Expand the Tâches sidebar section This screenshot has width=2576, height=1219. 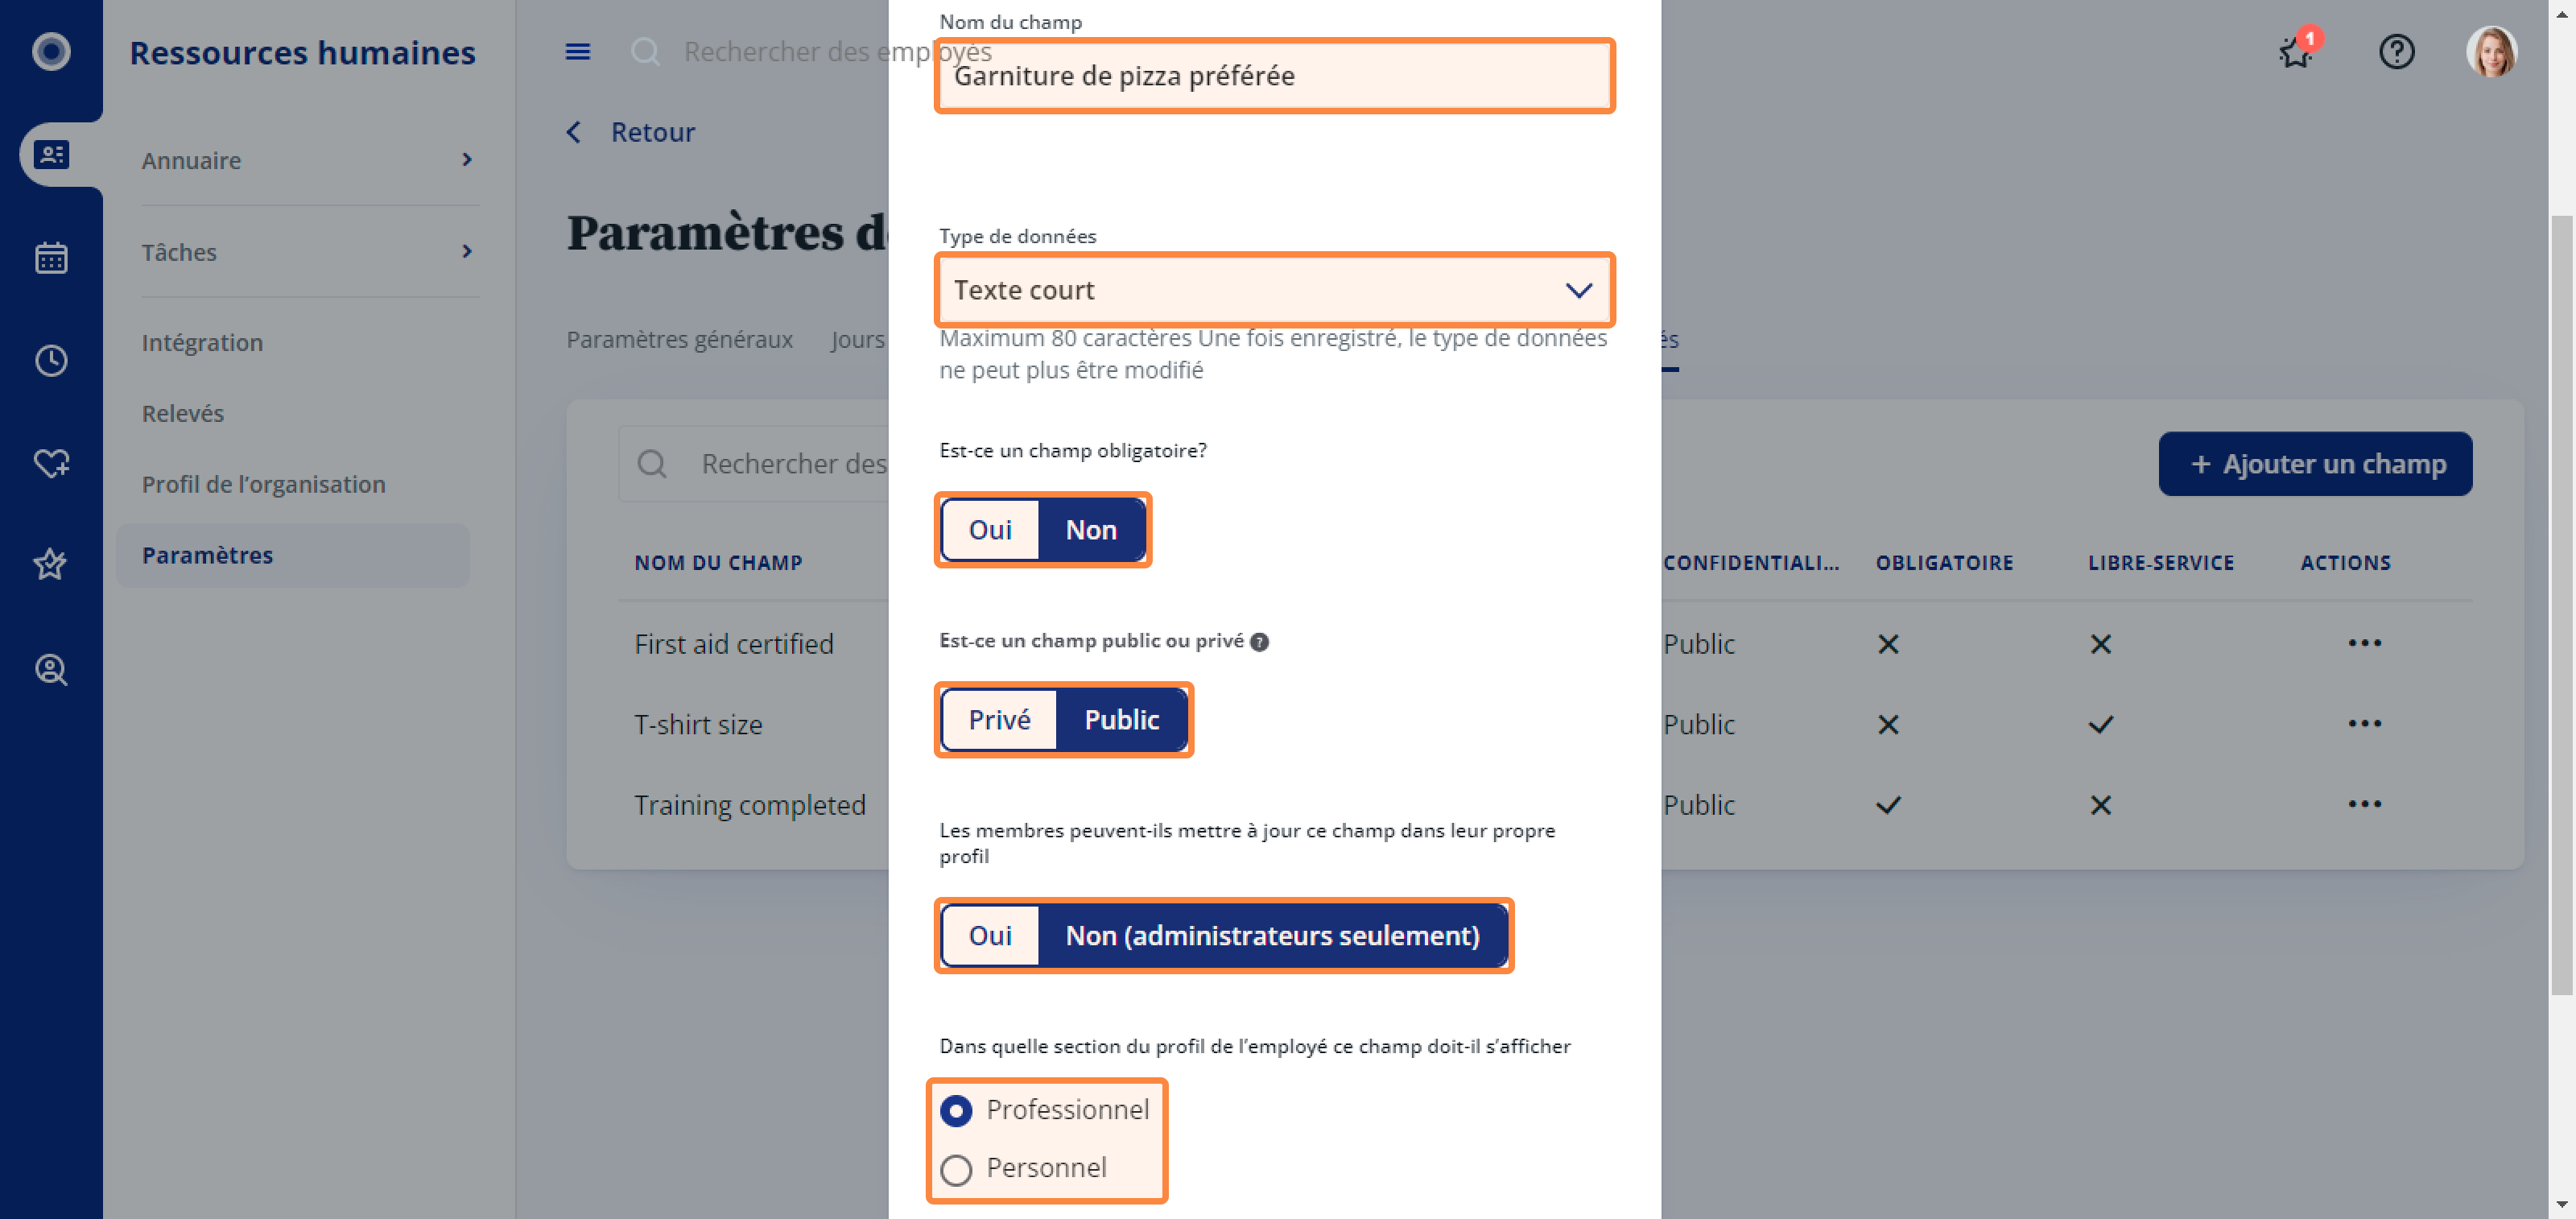pyautogui.click(x=307, y=252)
